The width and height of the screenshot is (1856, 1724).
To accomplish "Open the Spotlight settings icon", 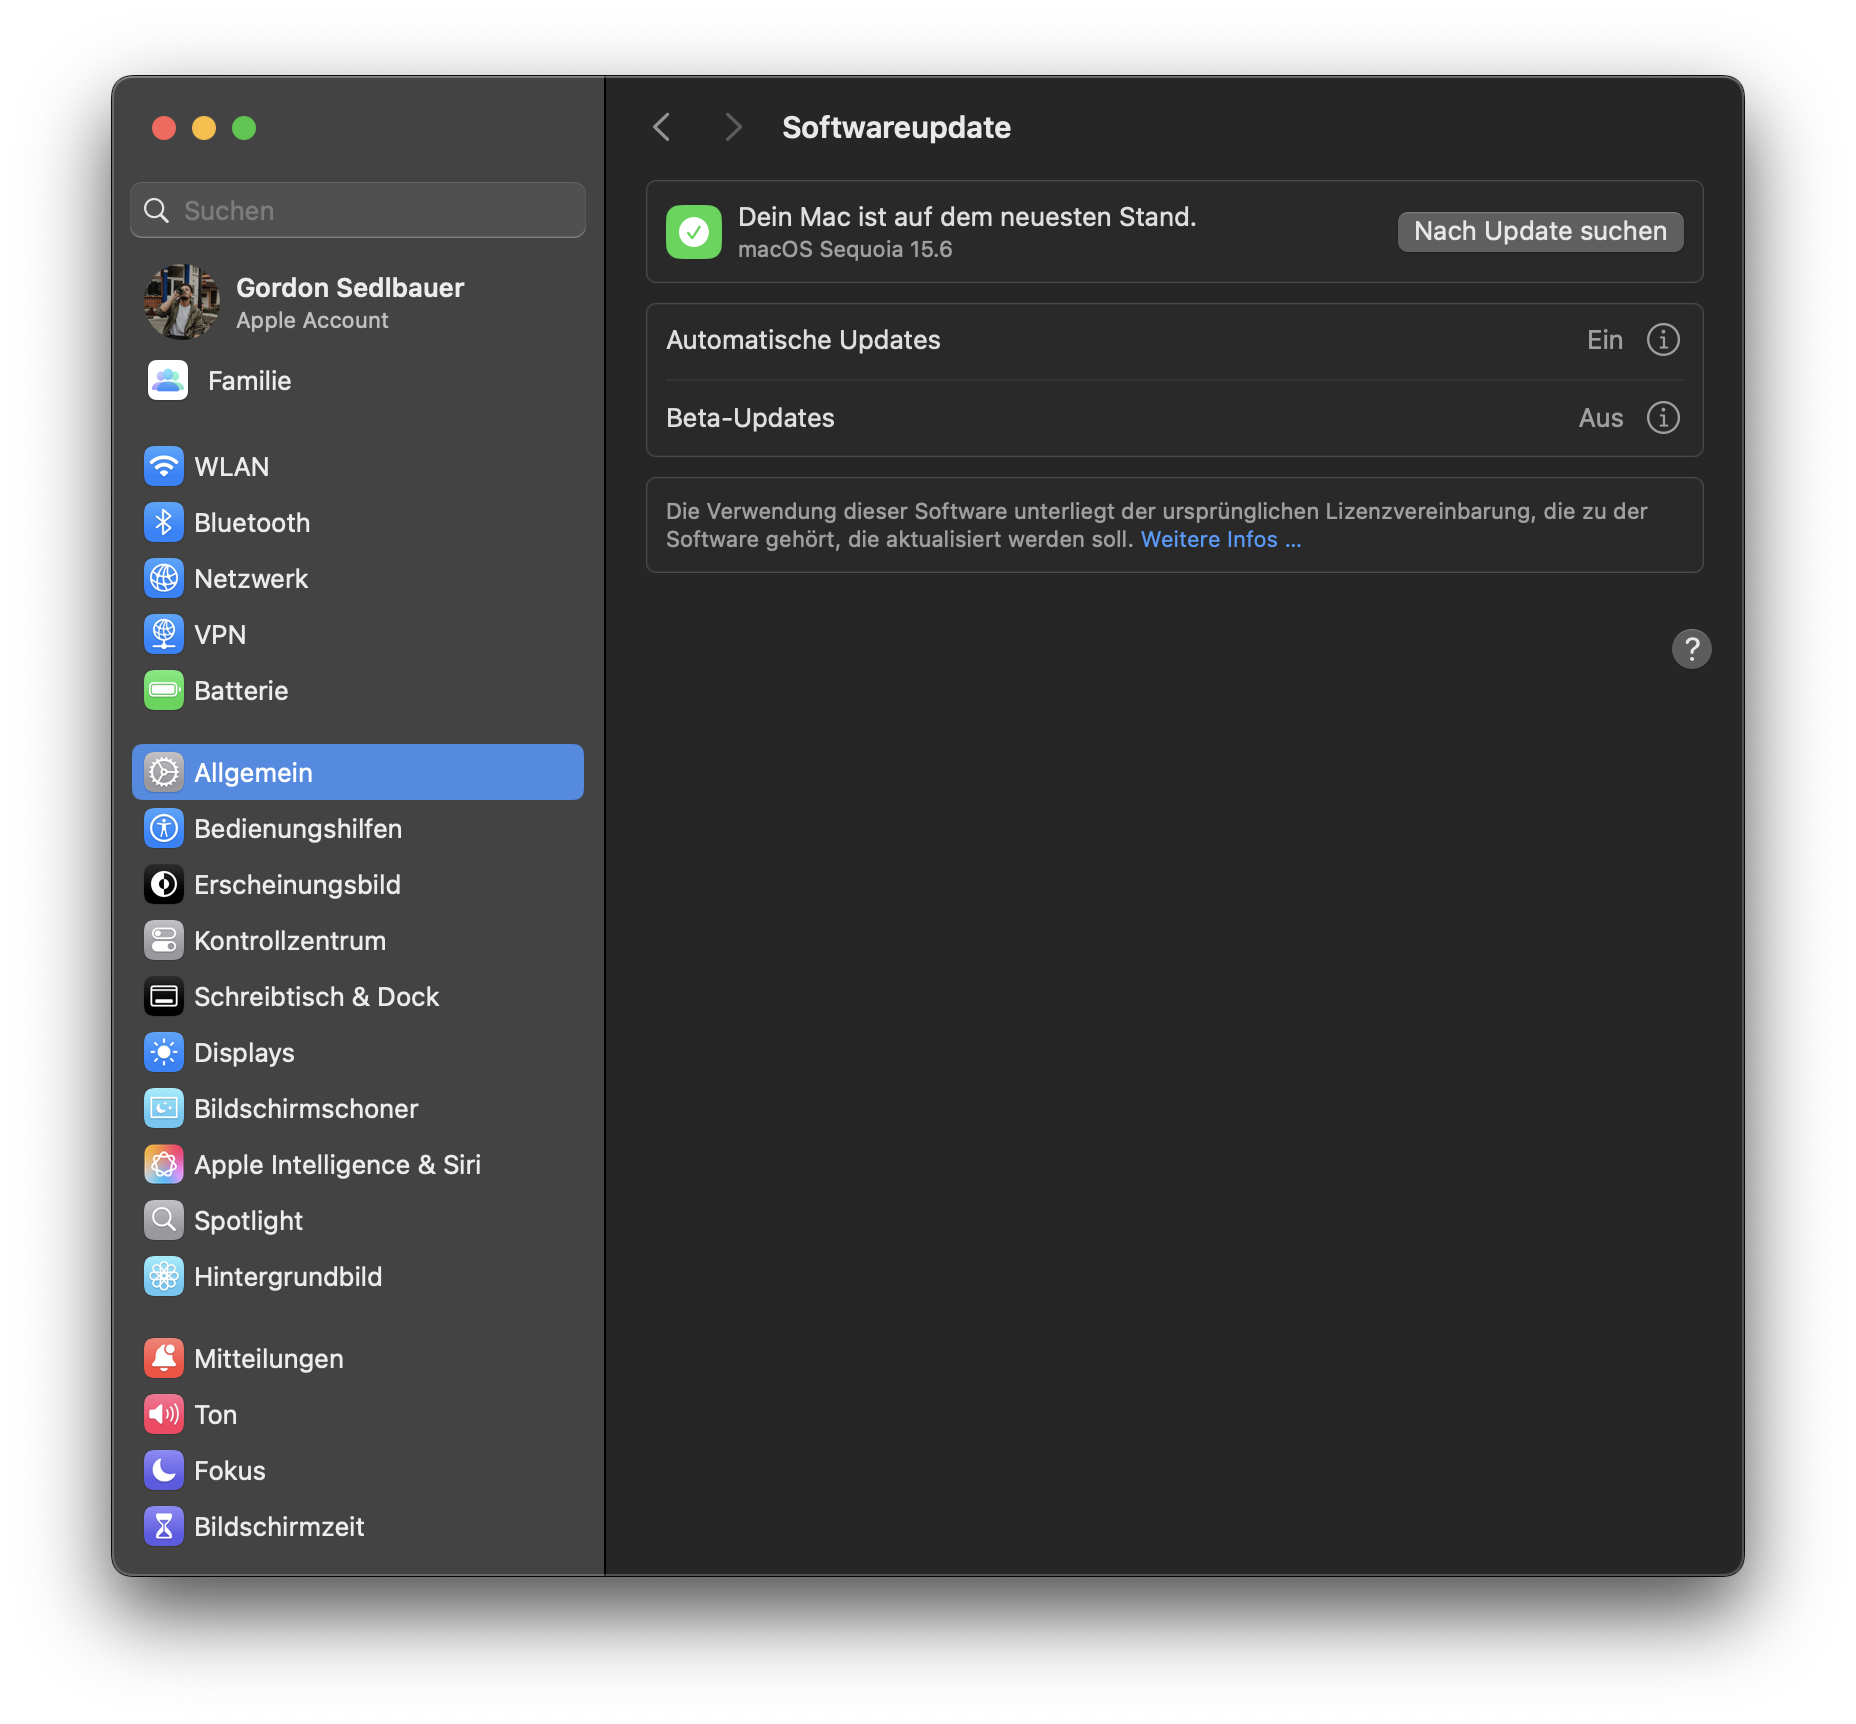I will [x=164, y=1220].
